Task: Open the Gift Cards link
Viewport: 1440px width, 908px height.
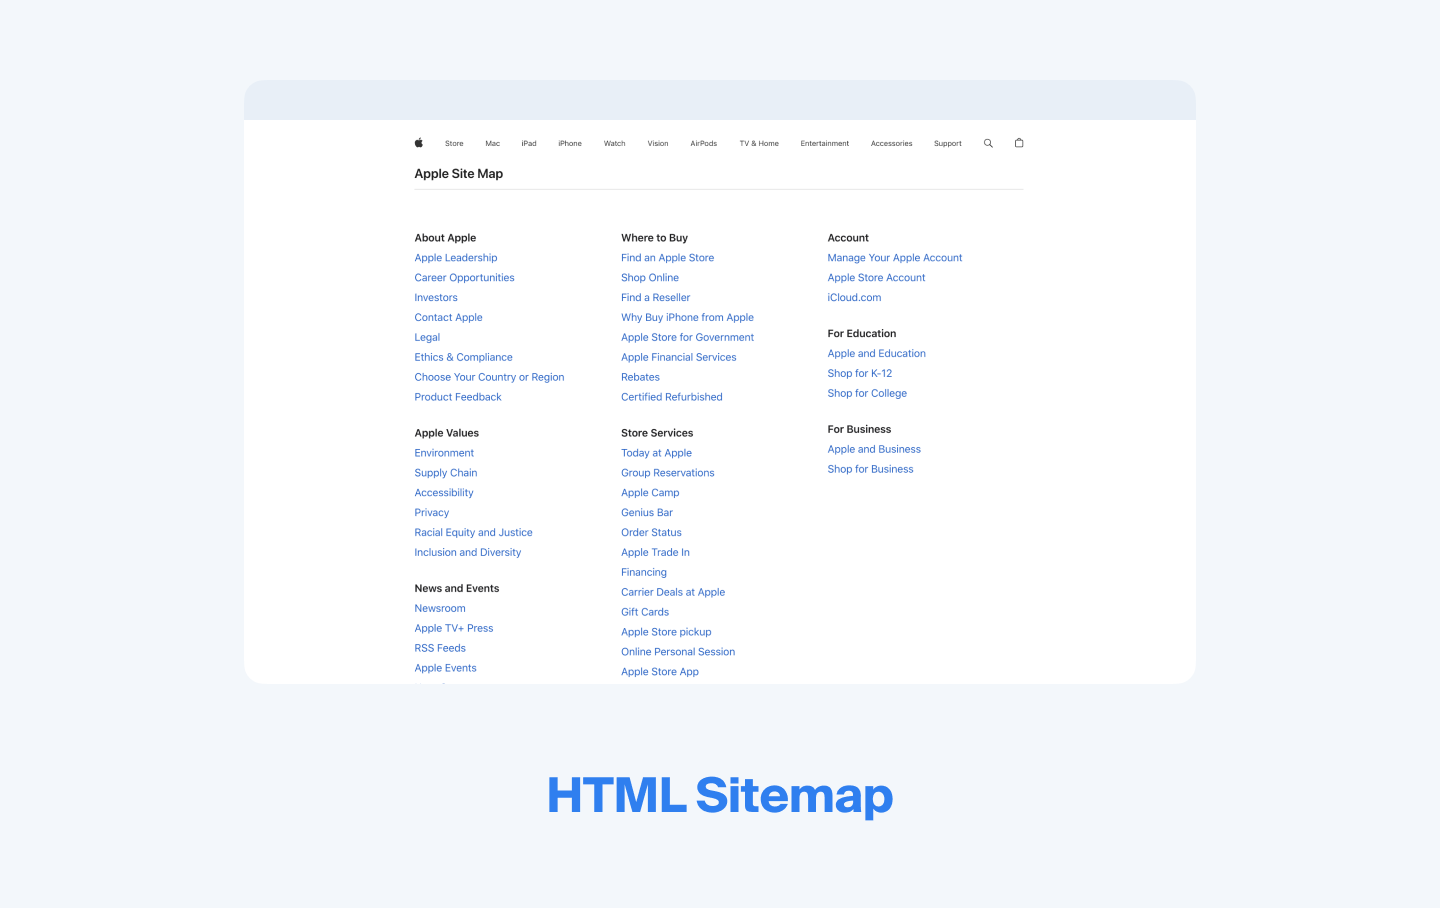Action: [x=645, y=612]
